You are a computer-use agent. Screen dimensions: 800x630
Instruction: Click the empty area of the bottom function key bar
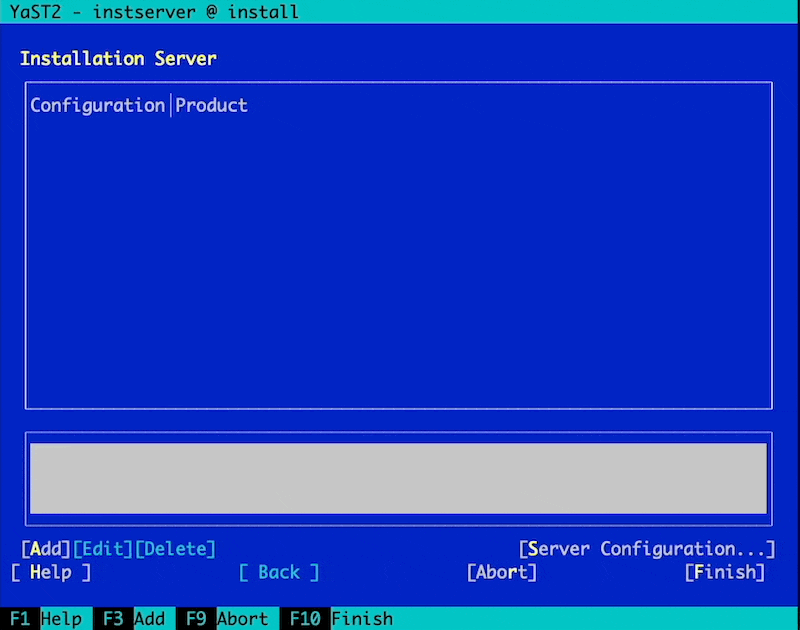(x=600, y=619)
